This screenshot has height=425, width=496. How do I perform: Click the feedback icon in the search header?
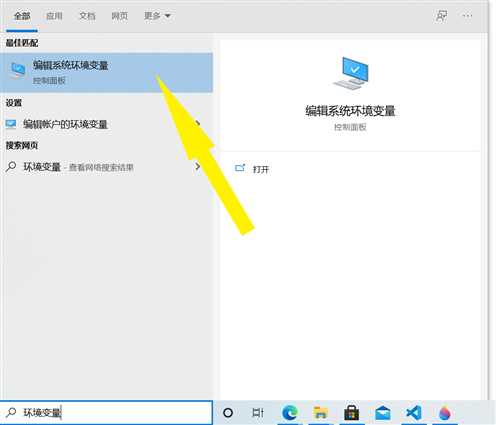pyautogui.click(x=441, y=16)
